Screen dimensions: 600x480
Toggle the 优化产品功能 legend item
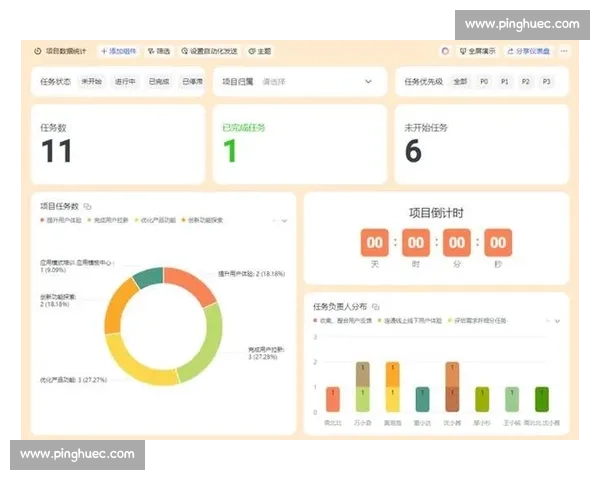pos(155,220)
